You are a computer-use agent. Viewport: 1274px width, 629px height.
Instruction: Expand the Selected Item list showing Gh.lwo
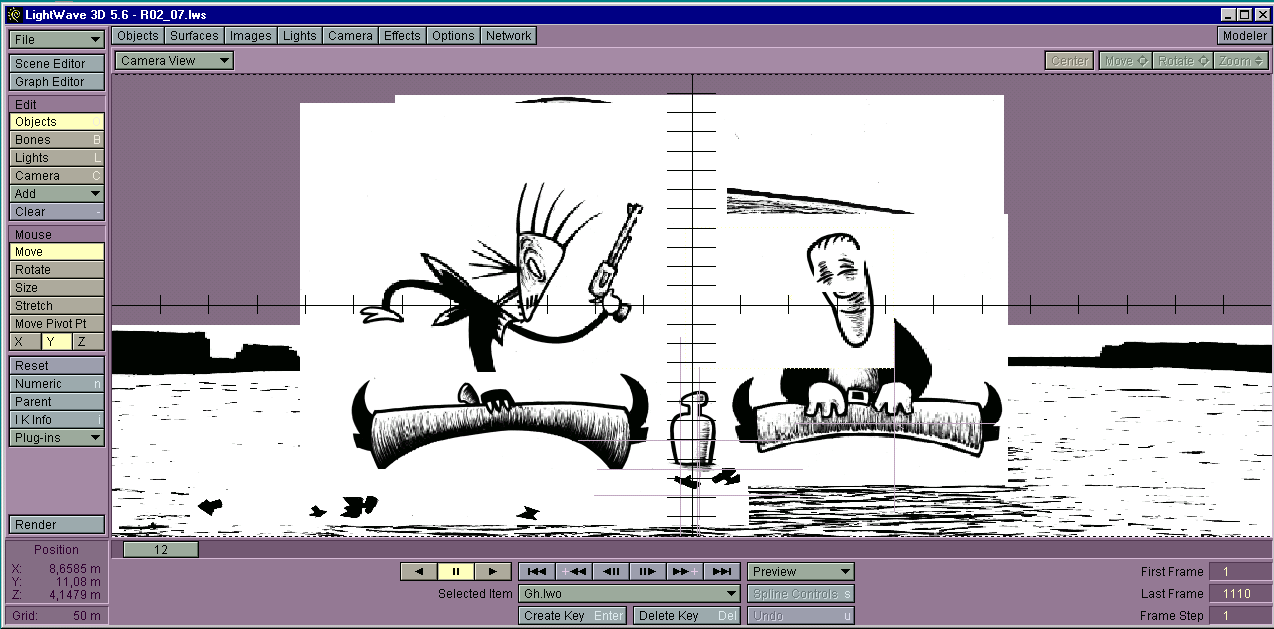click(629, 594)
